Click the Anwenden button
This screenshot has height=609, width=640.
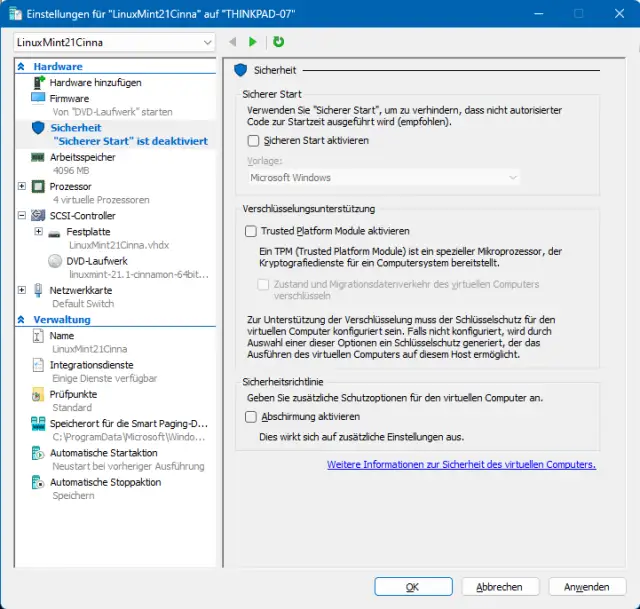point(586,587)
